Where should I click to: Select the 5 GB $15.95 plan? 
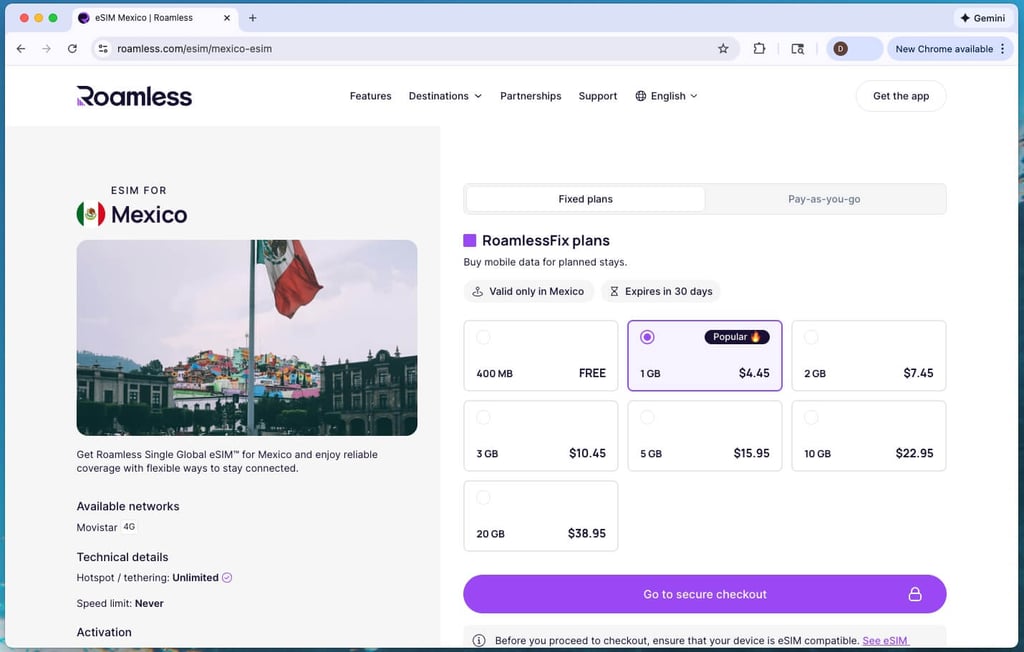tap(705, 436)
